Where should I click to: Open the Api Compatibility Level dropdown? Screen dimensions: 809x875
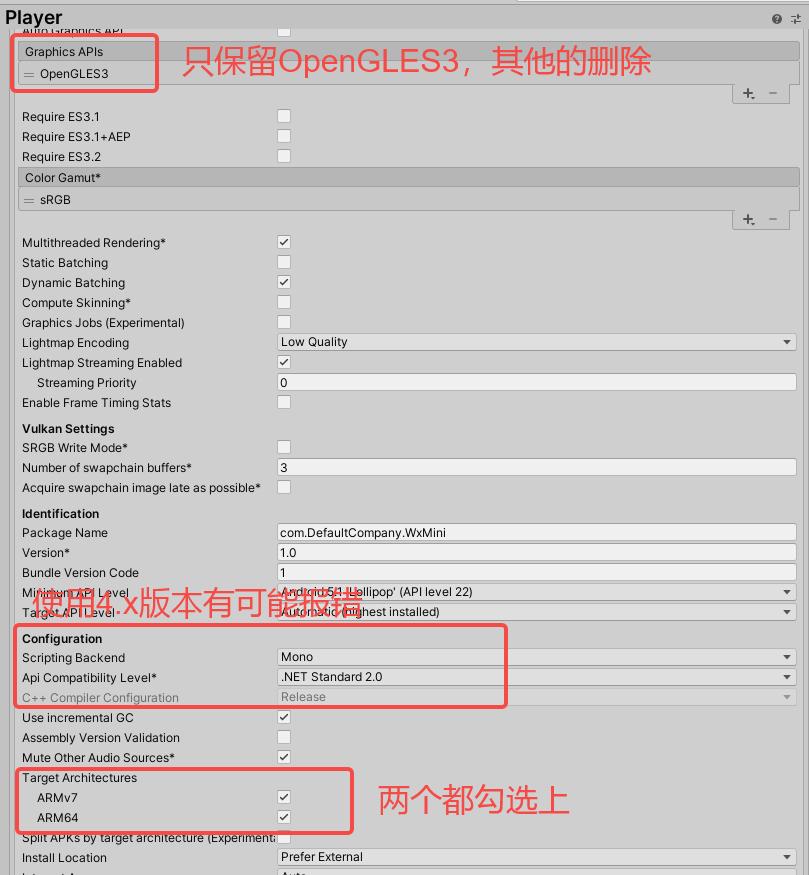pyautogui.click(x=537, y=677)
